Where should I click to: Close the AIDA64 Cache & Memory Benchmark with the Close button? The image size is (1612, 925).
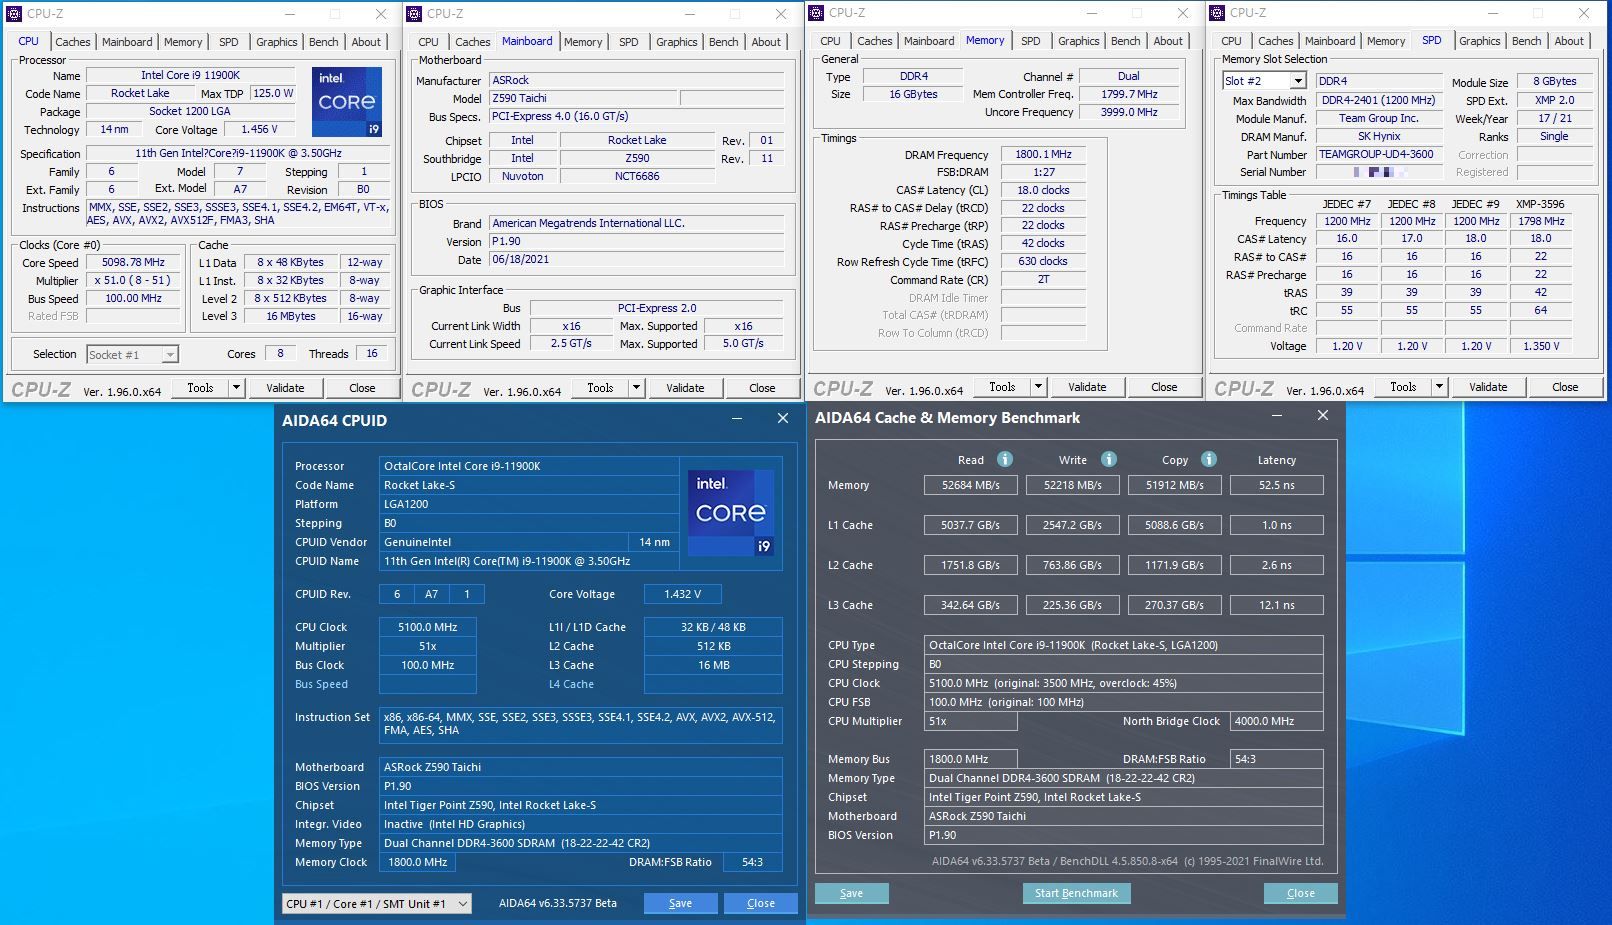point(1300,893)
